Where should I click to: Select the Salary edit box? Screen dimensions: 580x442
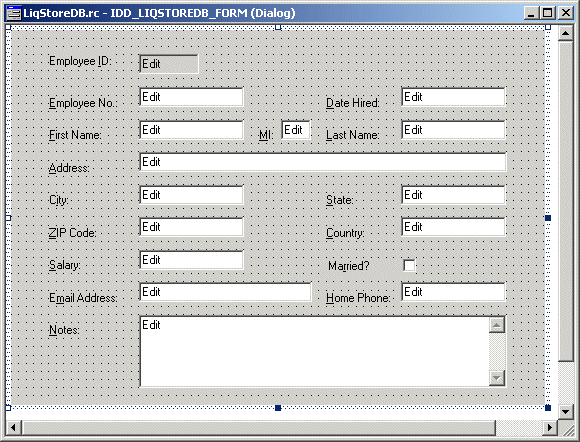[x=191, y=260]
